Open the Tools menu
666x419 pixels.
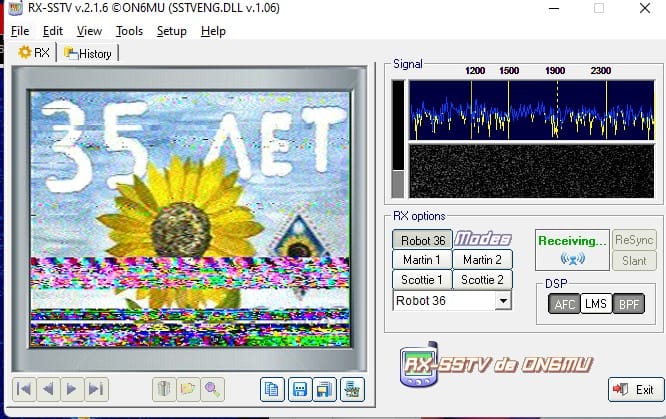pyautogui.click(x=129, y=31)
